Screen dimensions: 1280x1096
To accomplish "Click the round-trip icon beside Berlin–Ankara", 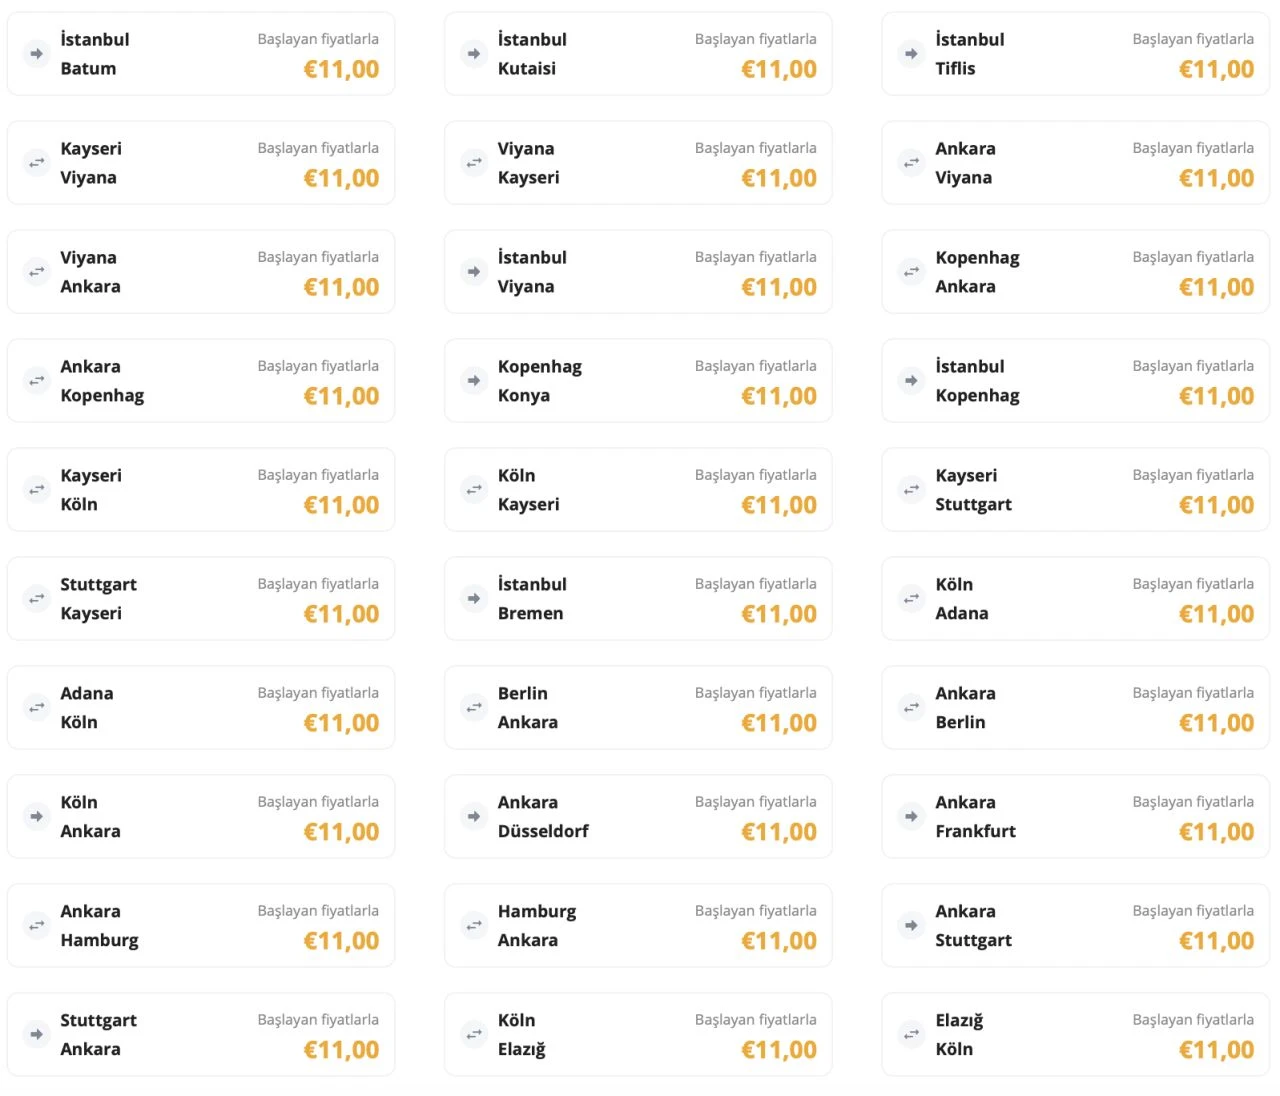I will pyautogui.click(x=474, y=708).
